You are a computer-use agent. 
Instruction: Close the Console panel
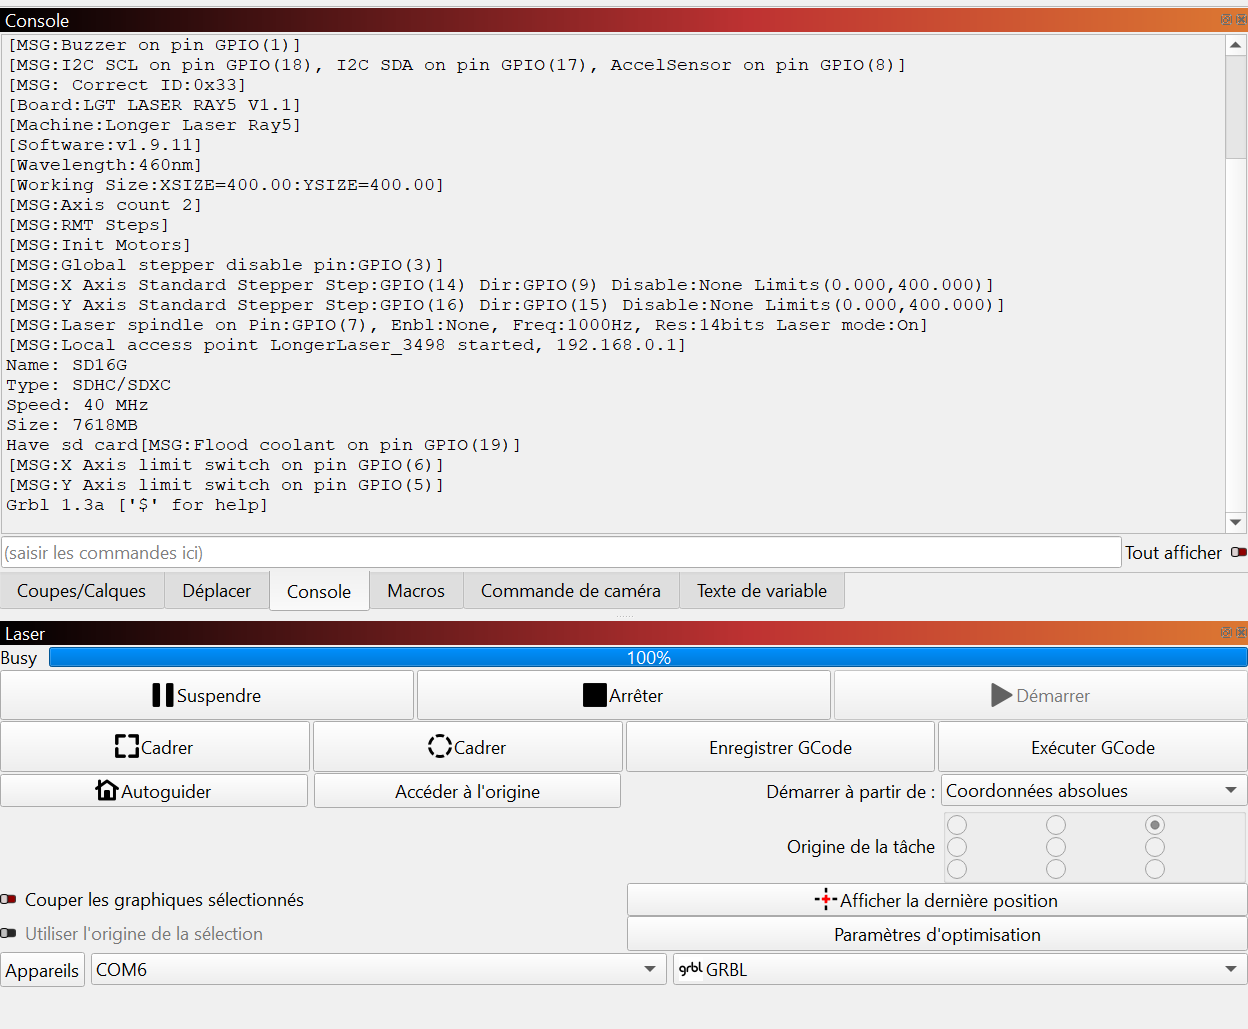1241,20
